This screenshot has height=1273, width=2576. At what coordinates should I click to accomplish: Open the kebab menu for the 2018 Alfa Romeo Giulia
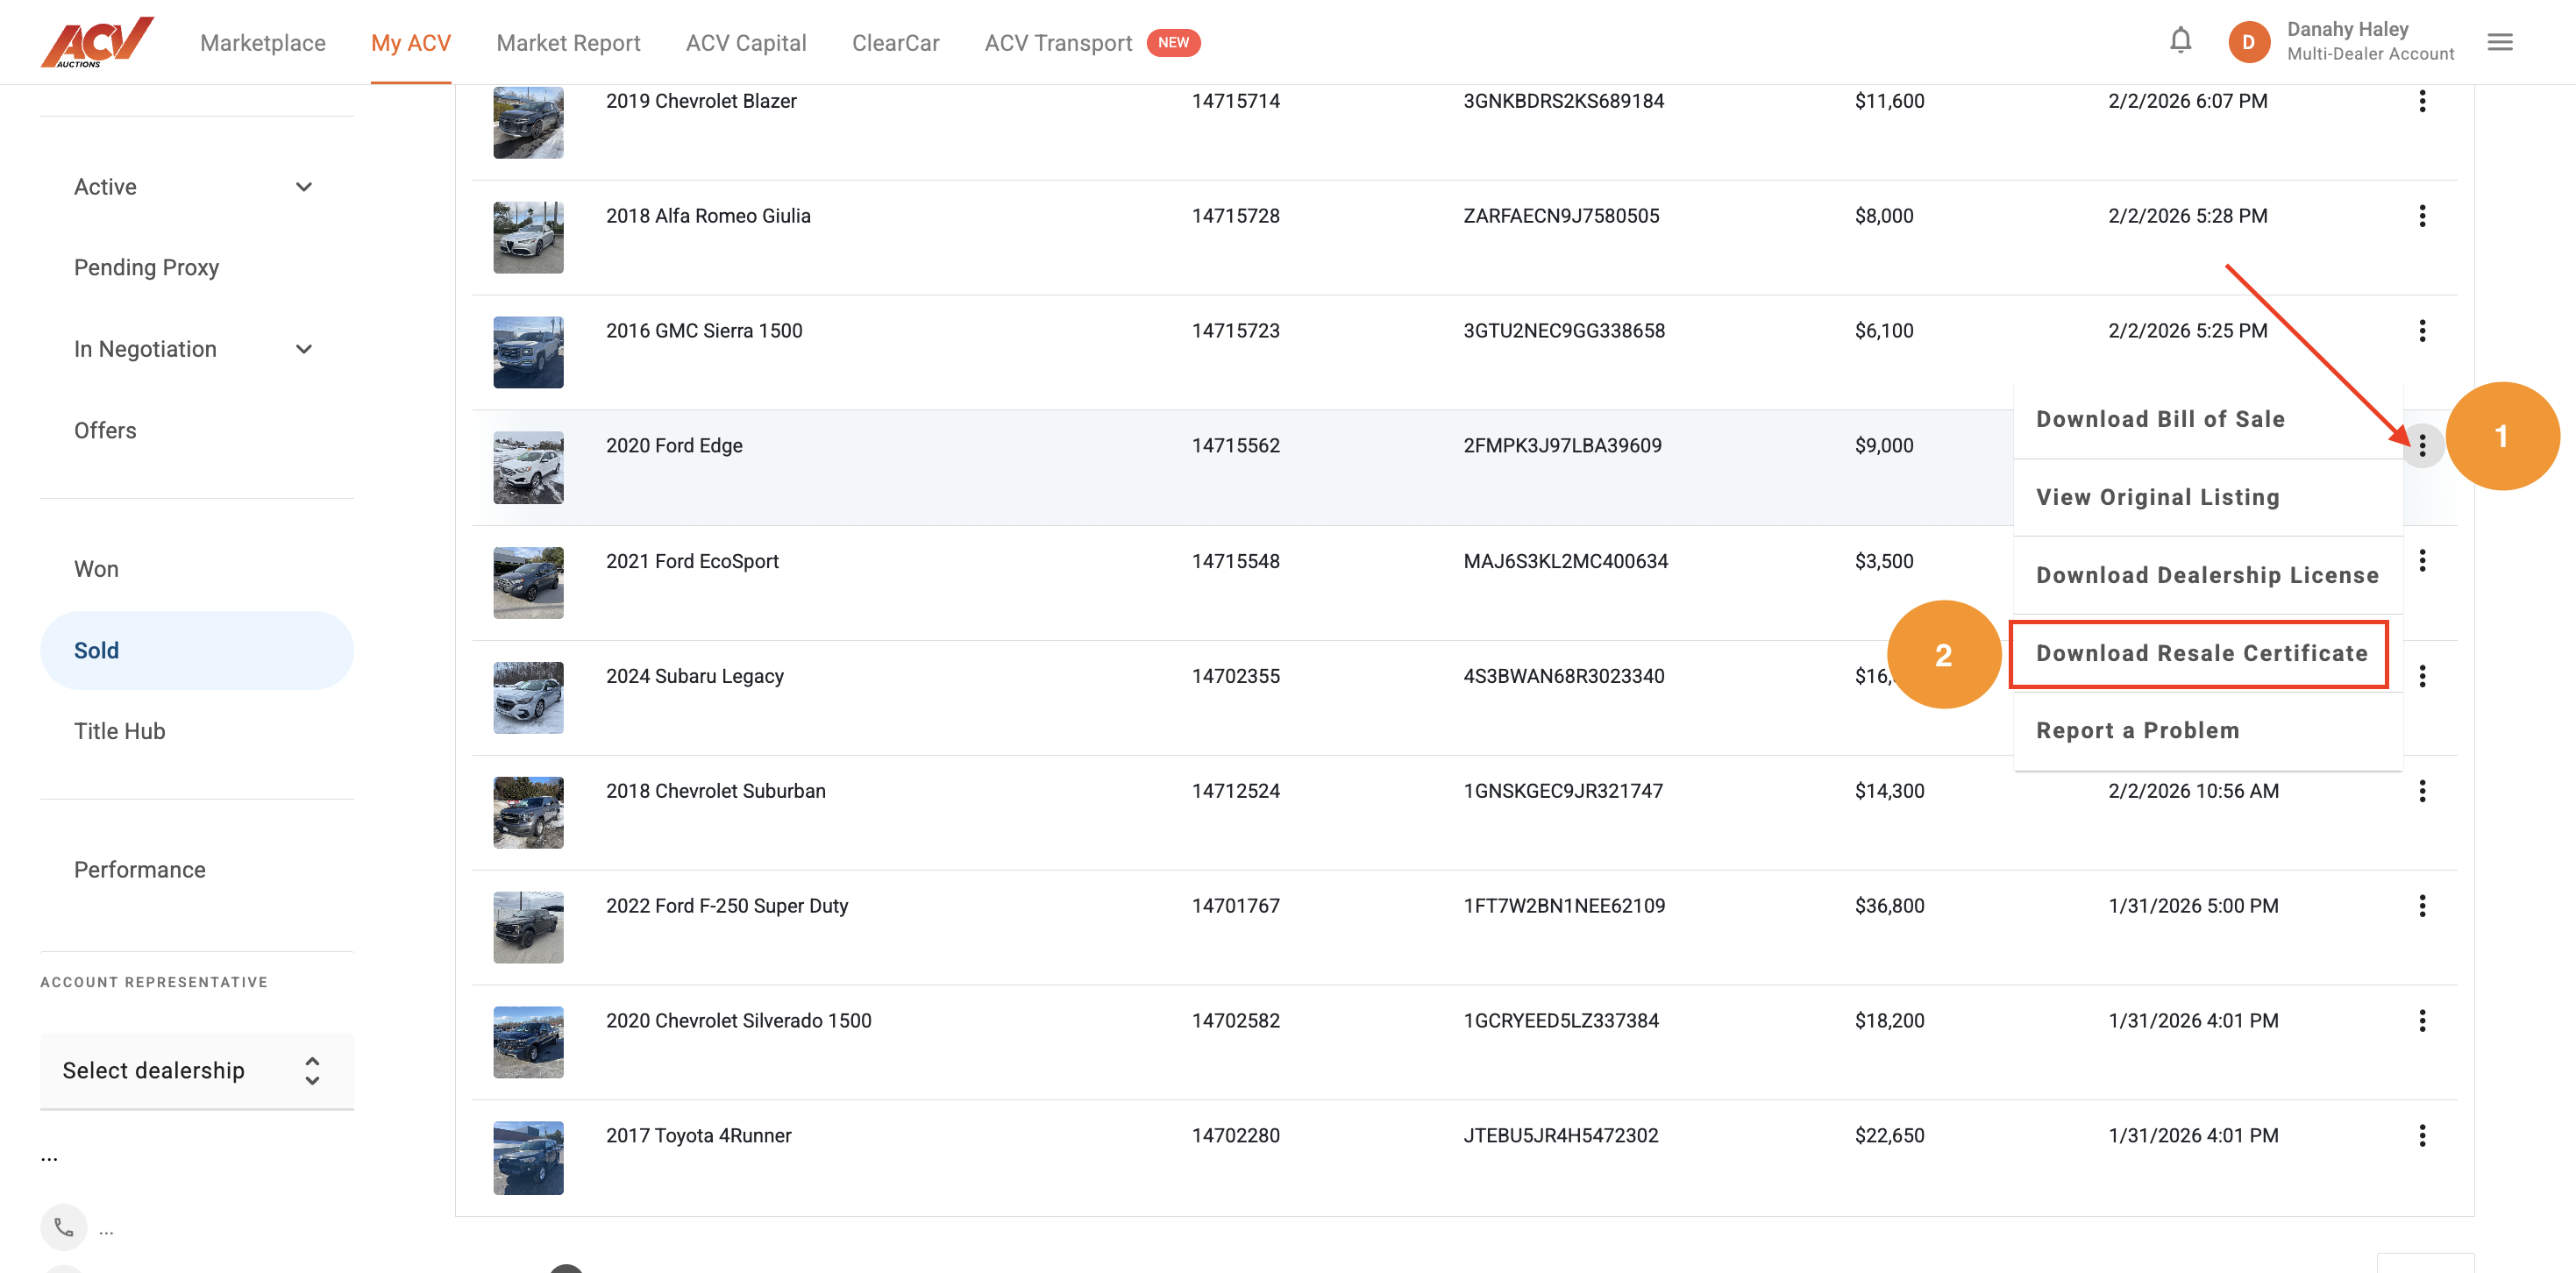[2421, 216]
